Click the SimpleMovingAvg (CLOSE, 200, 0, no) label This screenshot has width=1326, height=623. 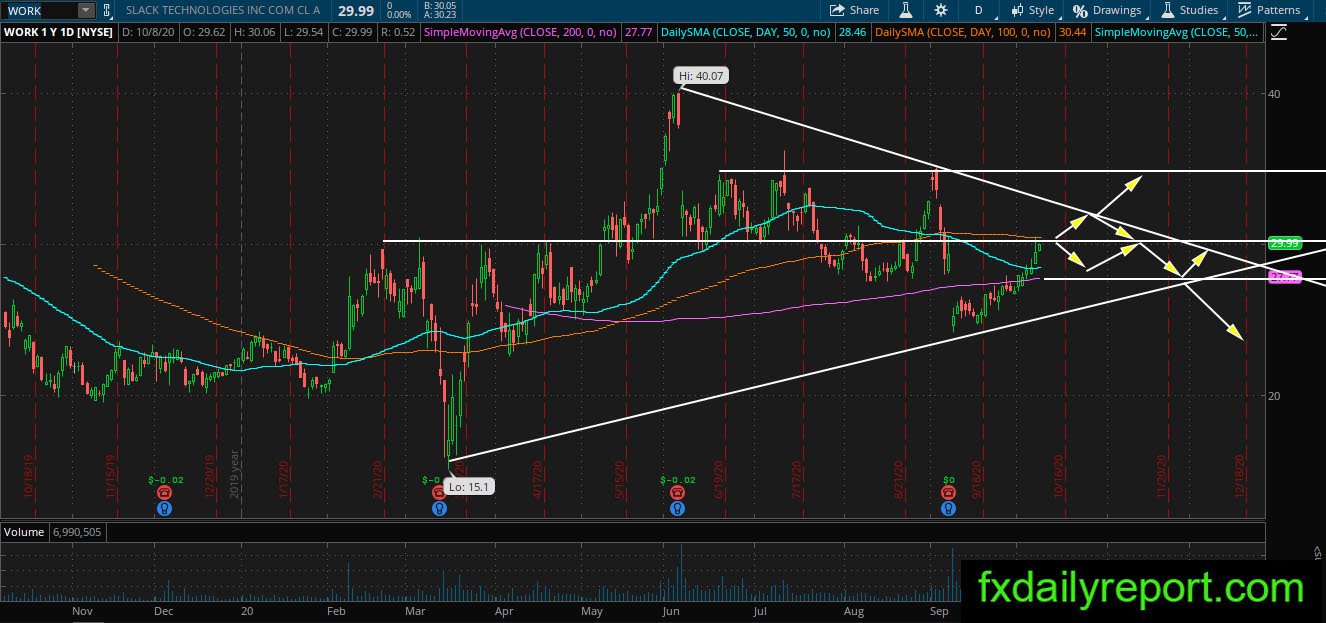point(519,33)
